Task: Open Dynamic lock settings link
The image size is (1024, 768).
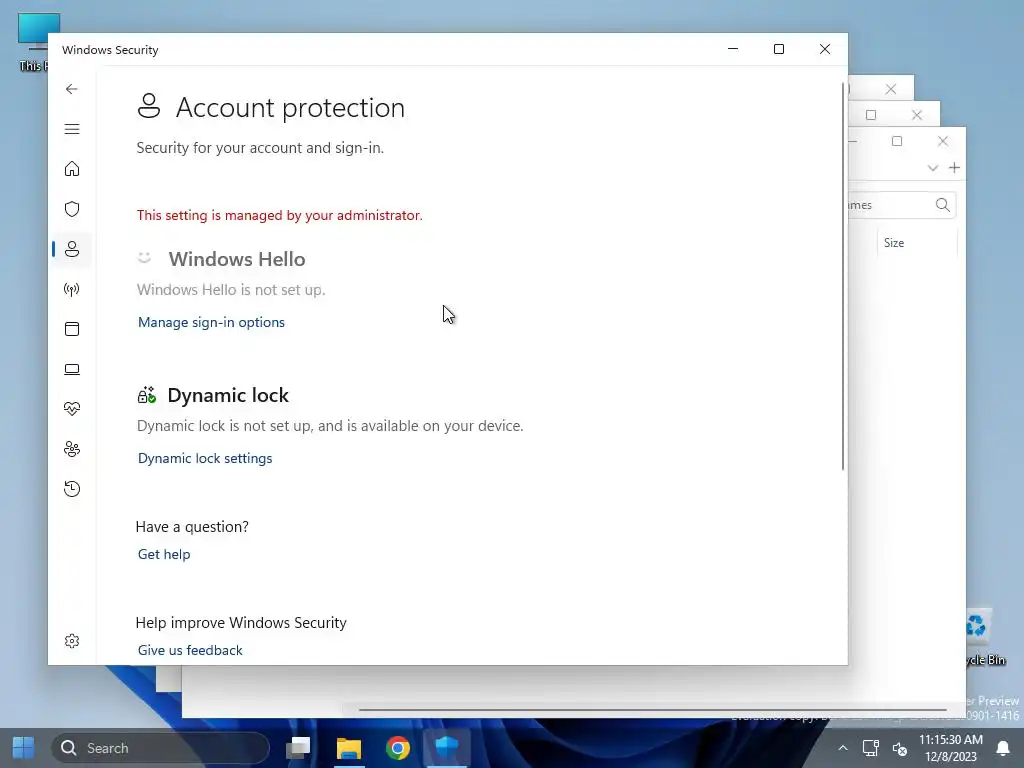Action: point(205,458)
